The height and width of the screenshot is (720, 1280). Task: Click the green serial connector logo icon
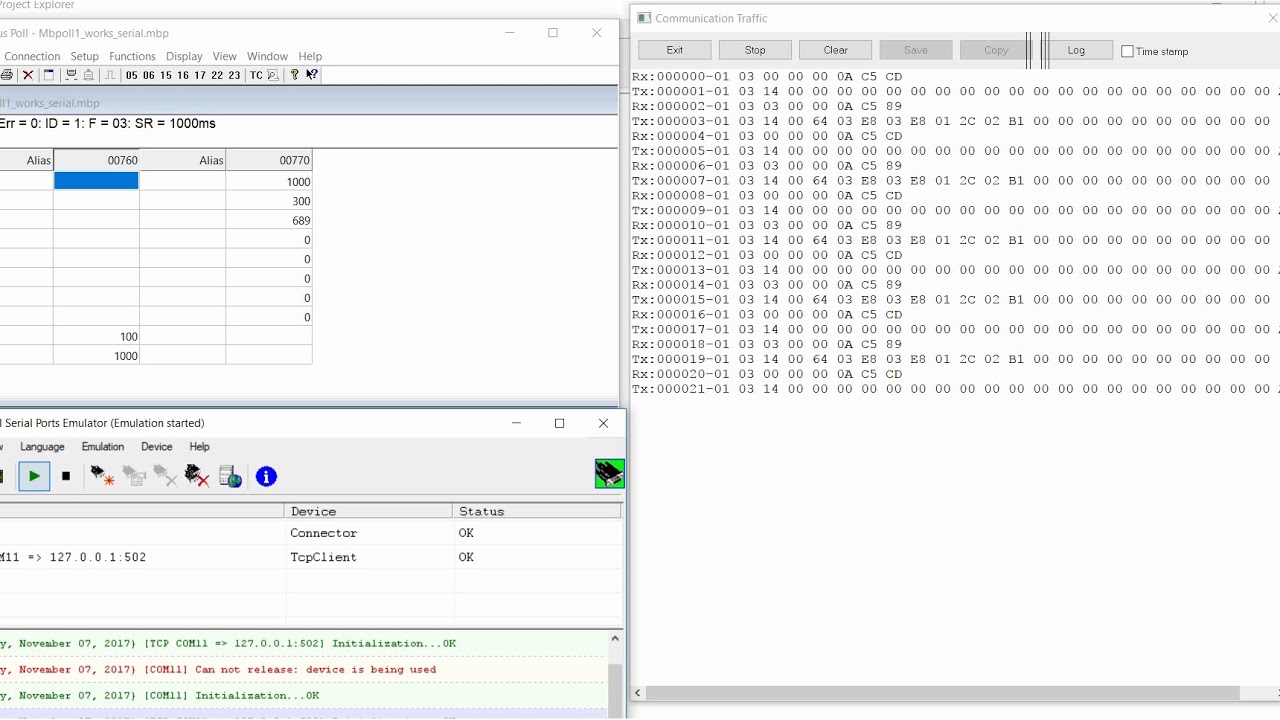[609, 473]
